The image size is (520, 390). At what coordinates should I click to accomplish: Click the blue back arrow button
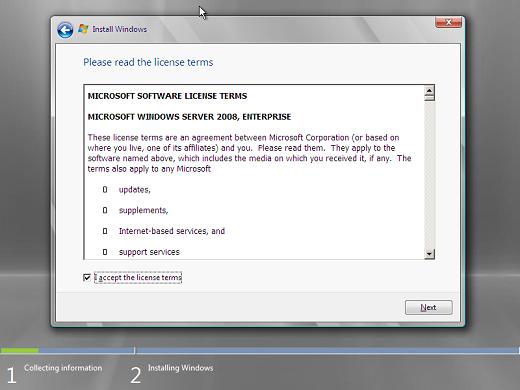tap(65, 30)
